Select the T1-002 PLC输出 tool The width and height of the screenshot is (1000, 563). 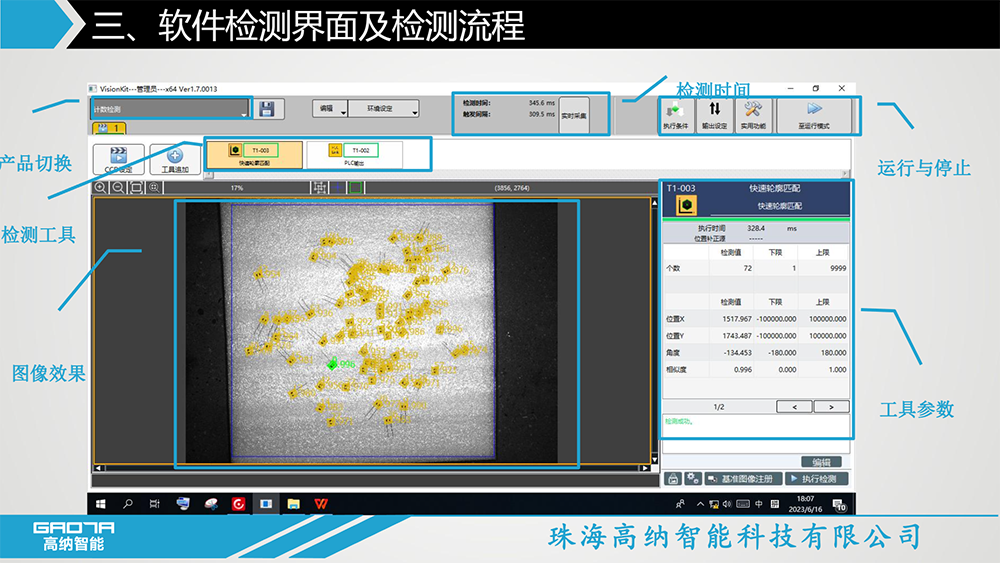pos(355,153)
